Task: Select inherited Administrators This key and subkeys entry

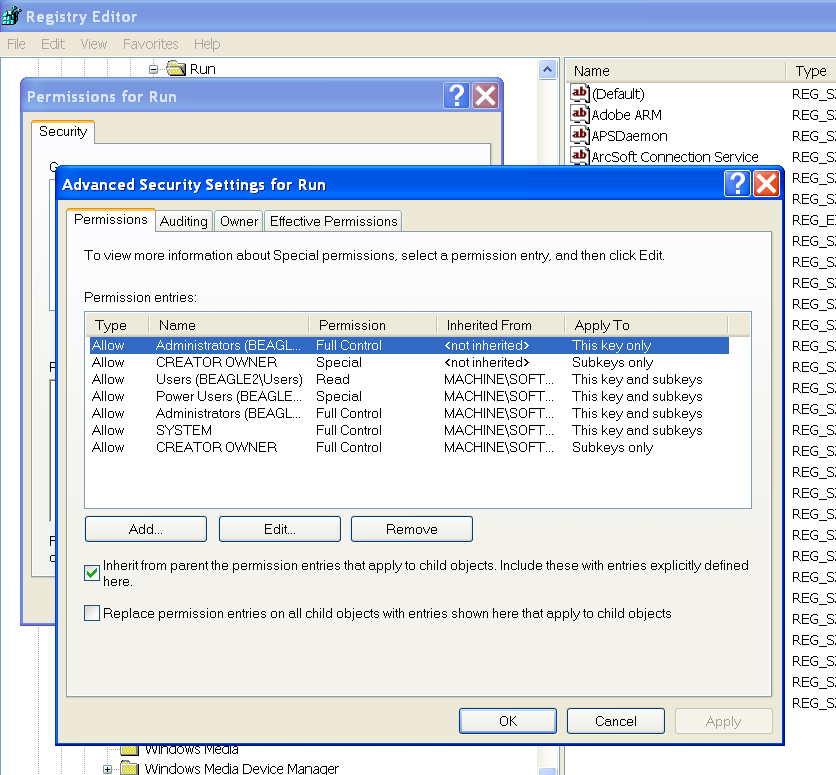Action: point(409,413)
